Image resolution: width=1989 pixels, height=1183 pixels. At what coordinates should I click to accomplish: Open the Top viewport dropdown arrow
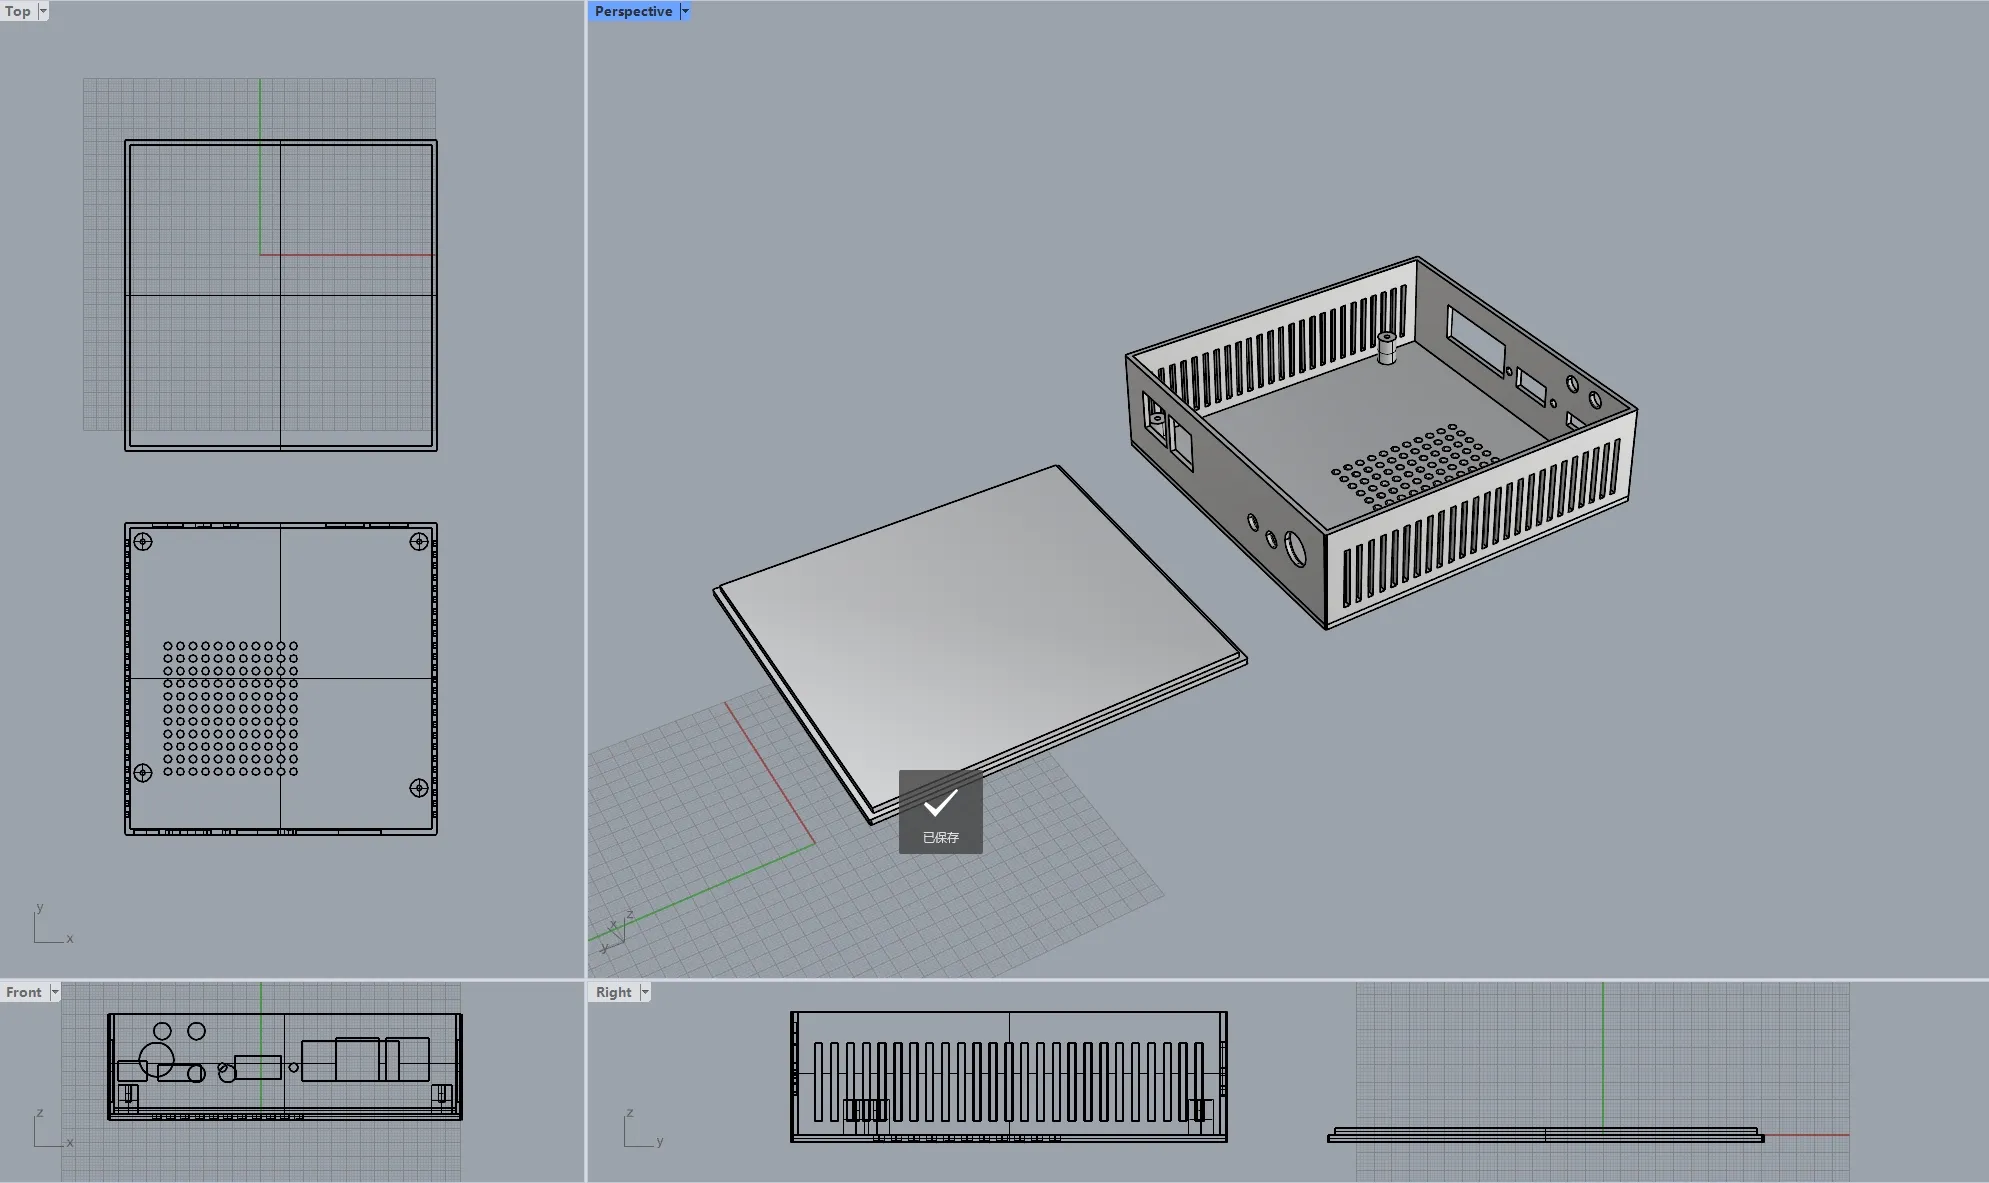[43, 12]
